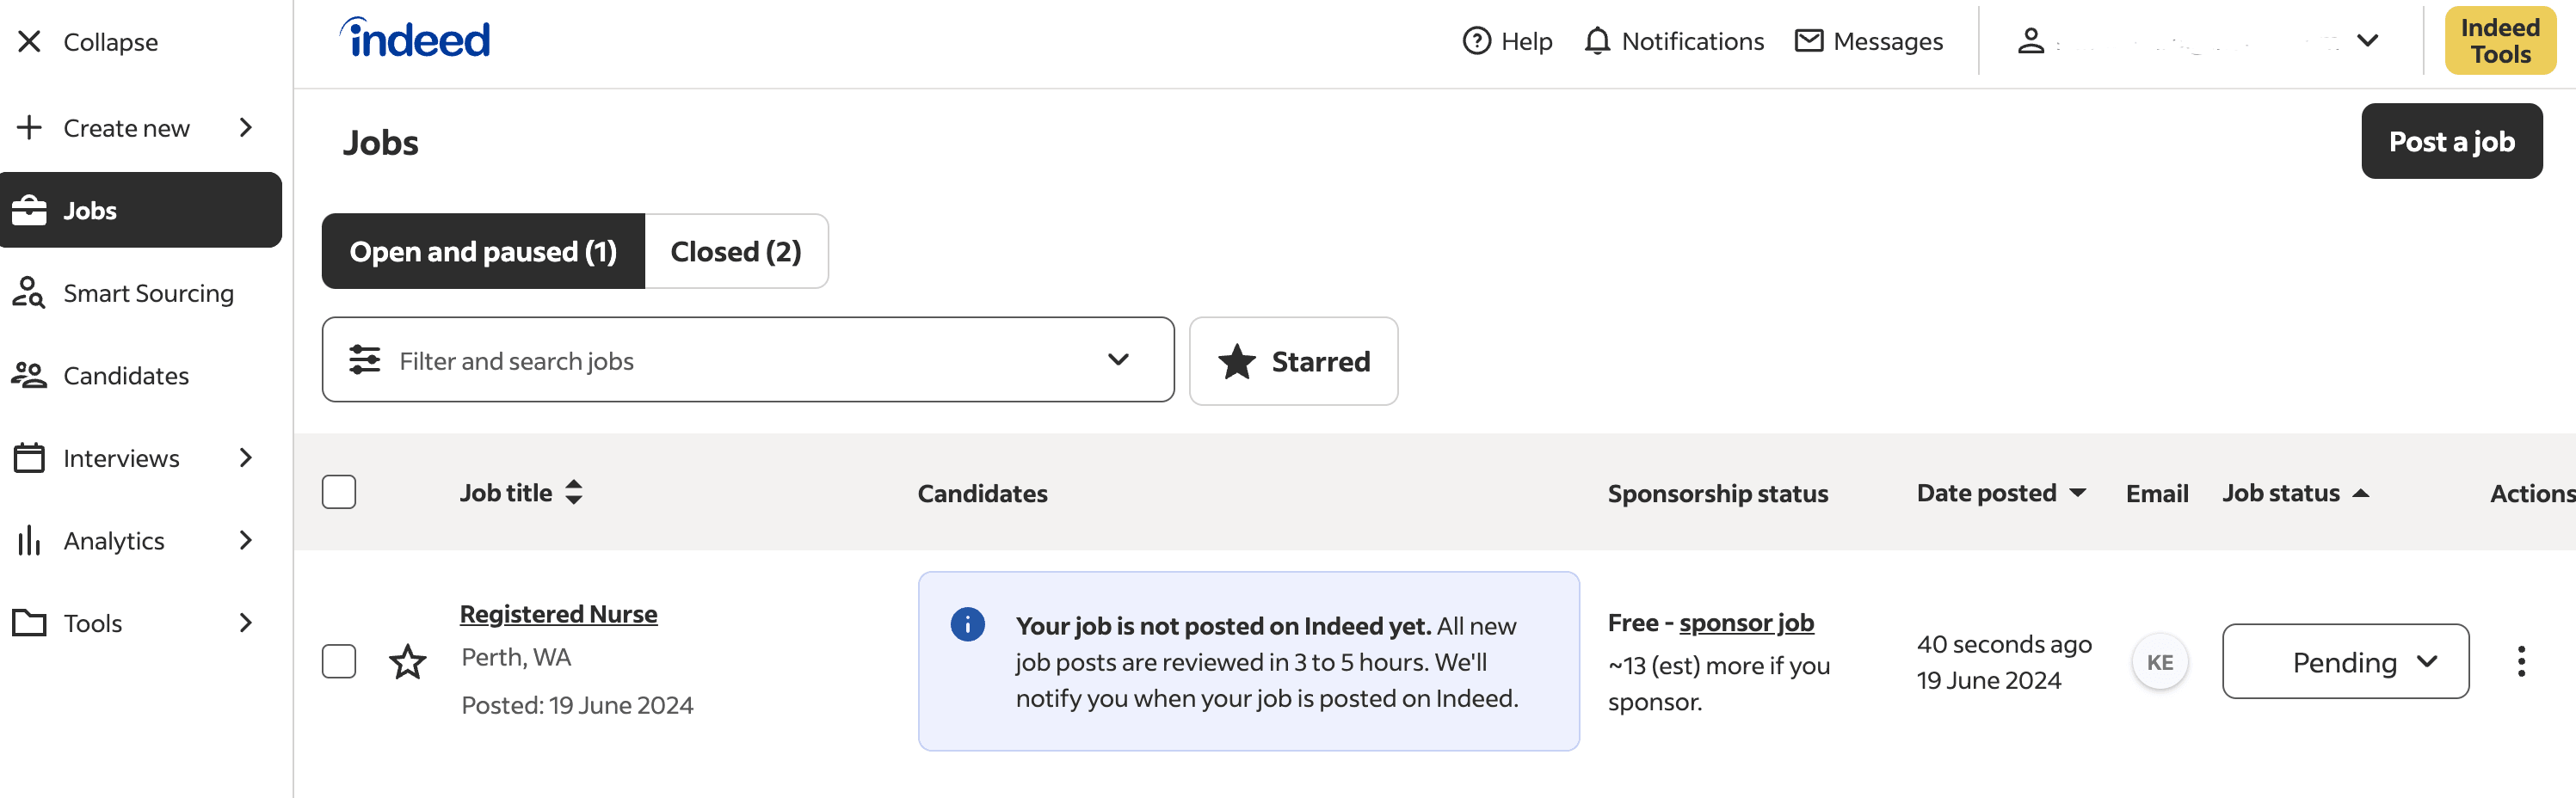The width and height of the screenshot is (2576, 798).
Task: Open Smart Sourcing in sidebar
Action: click(x=147, y=293)
